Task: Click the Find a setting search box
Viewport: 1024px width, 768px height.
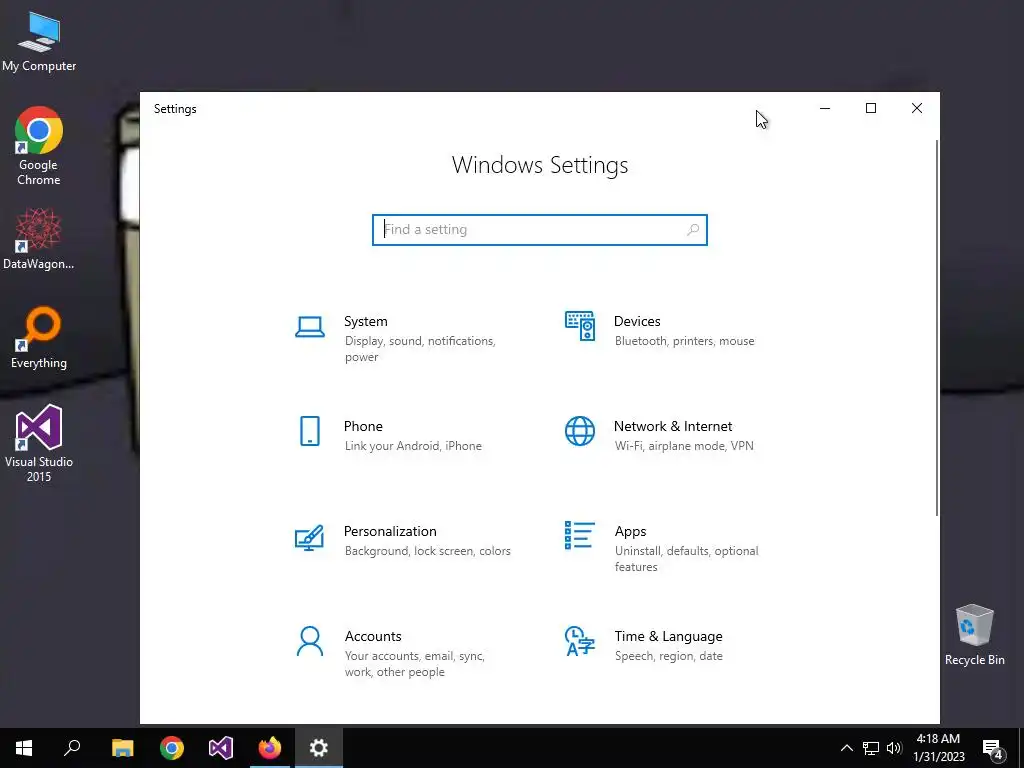Action: pyautogui.click(x=539, y=230)
